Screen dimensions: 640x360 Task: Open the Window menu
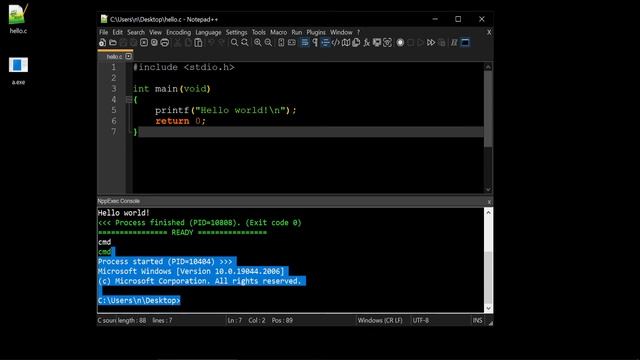[341, 32]
